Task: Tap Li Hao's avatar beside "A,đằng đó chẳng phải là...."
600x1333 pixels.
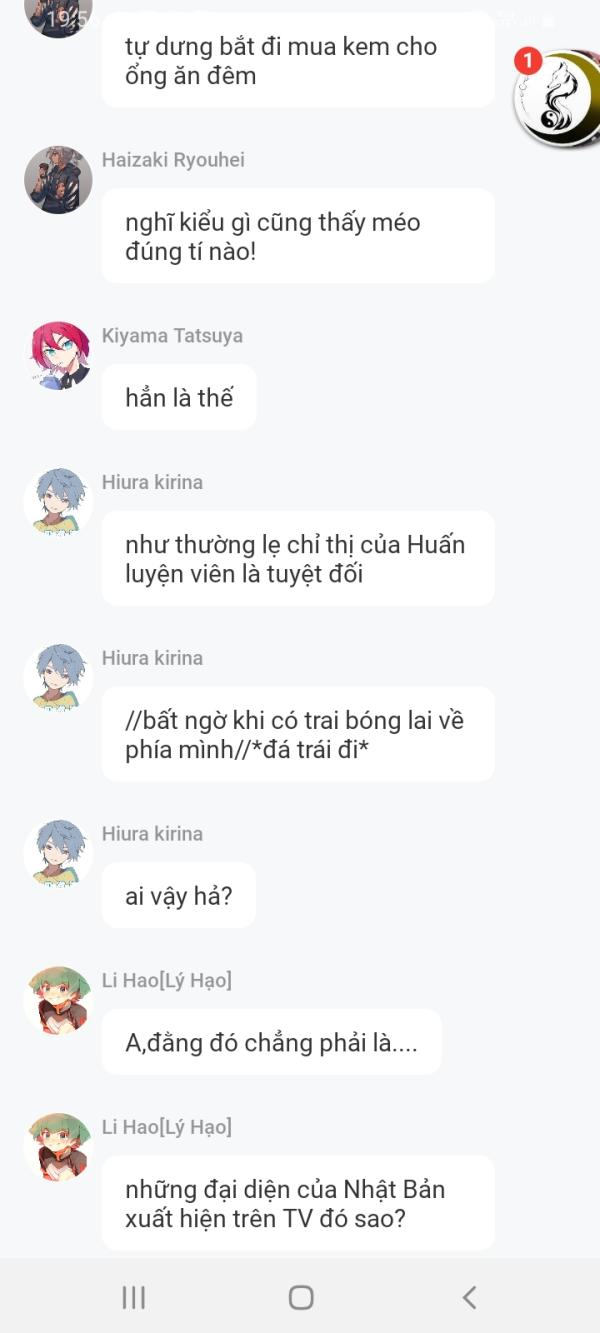Action: coord(58,1000)
